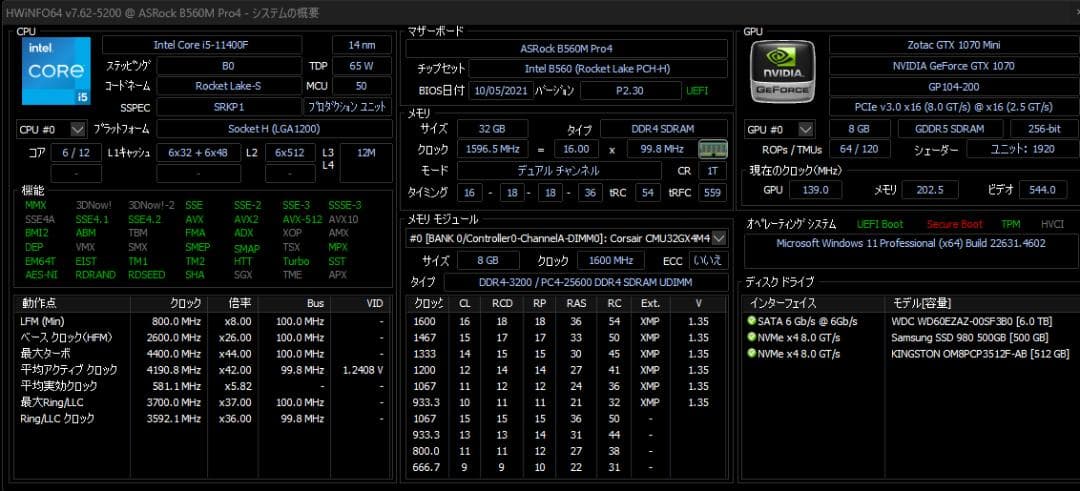This screenshot has height=491, width=1080.
Task: Click the UEFI Boot status label
Action: pyautogui.click(x=880, y=224)
